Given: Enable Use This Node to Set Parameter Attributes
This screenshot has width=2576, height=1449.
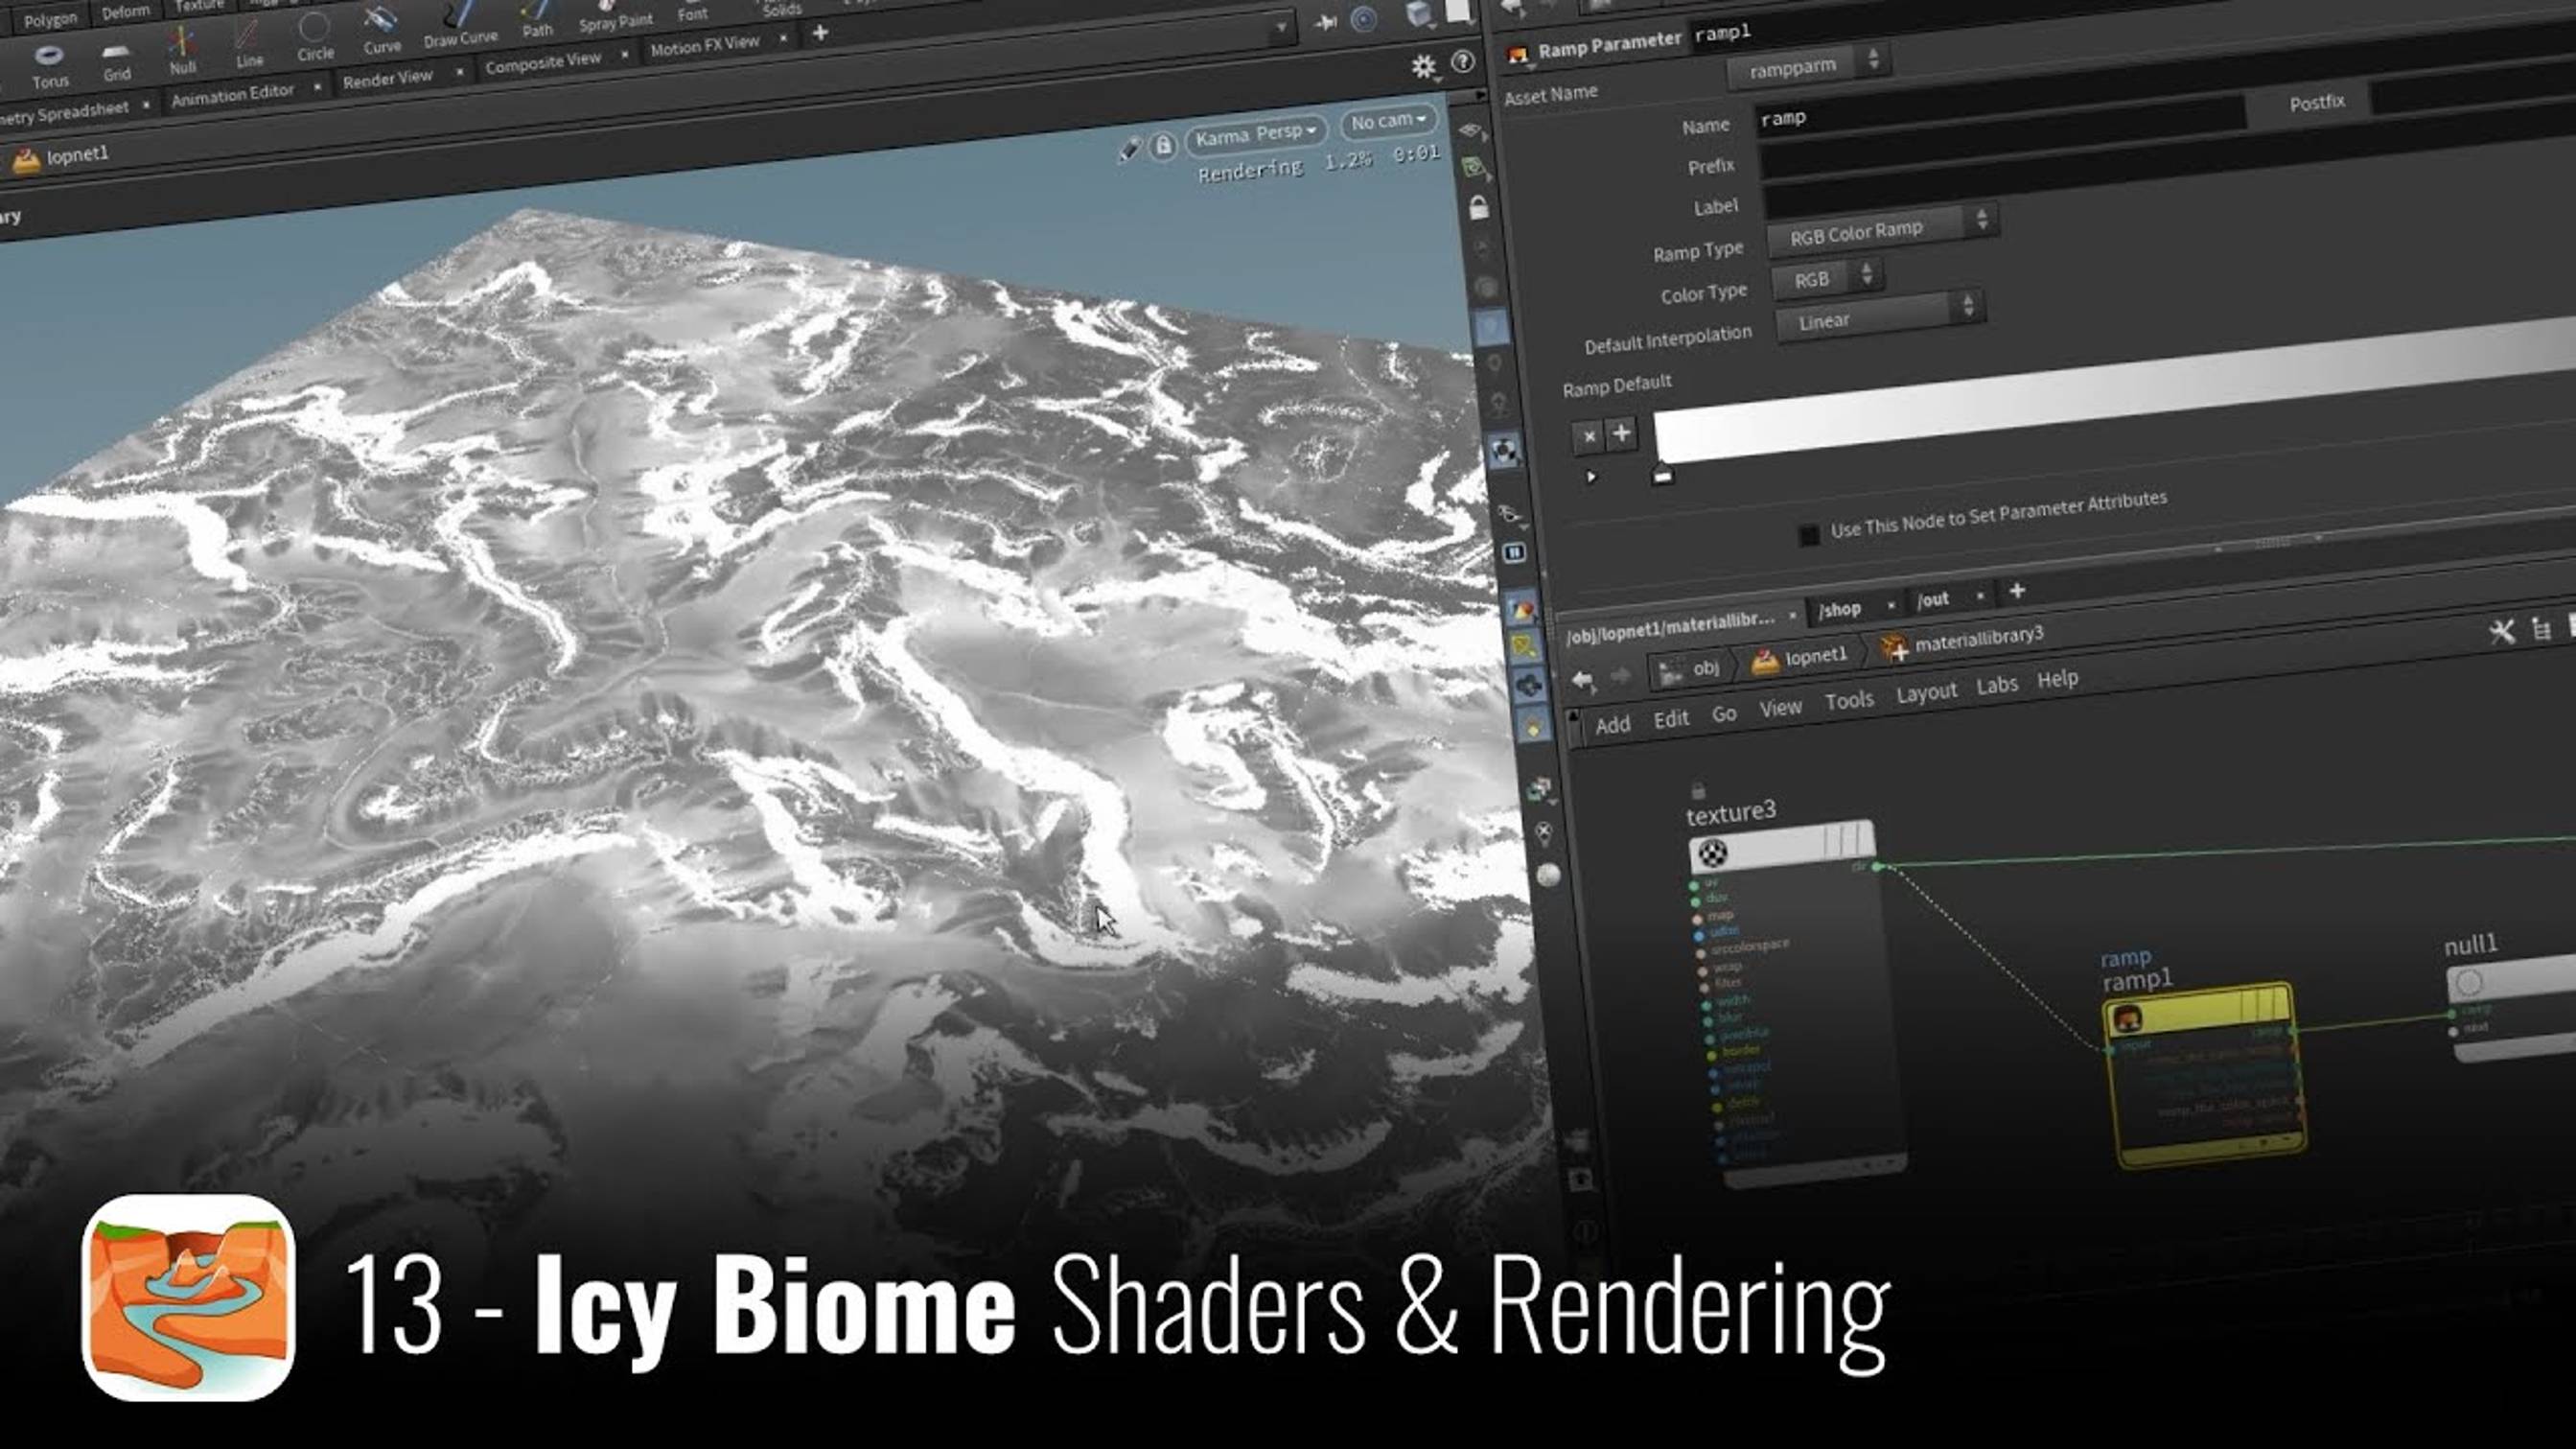Looking at the screenshot, I should (1808, 535).
